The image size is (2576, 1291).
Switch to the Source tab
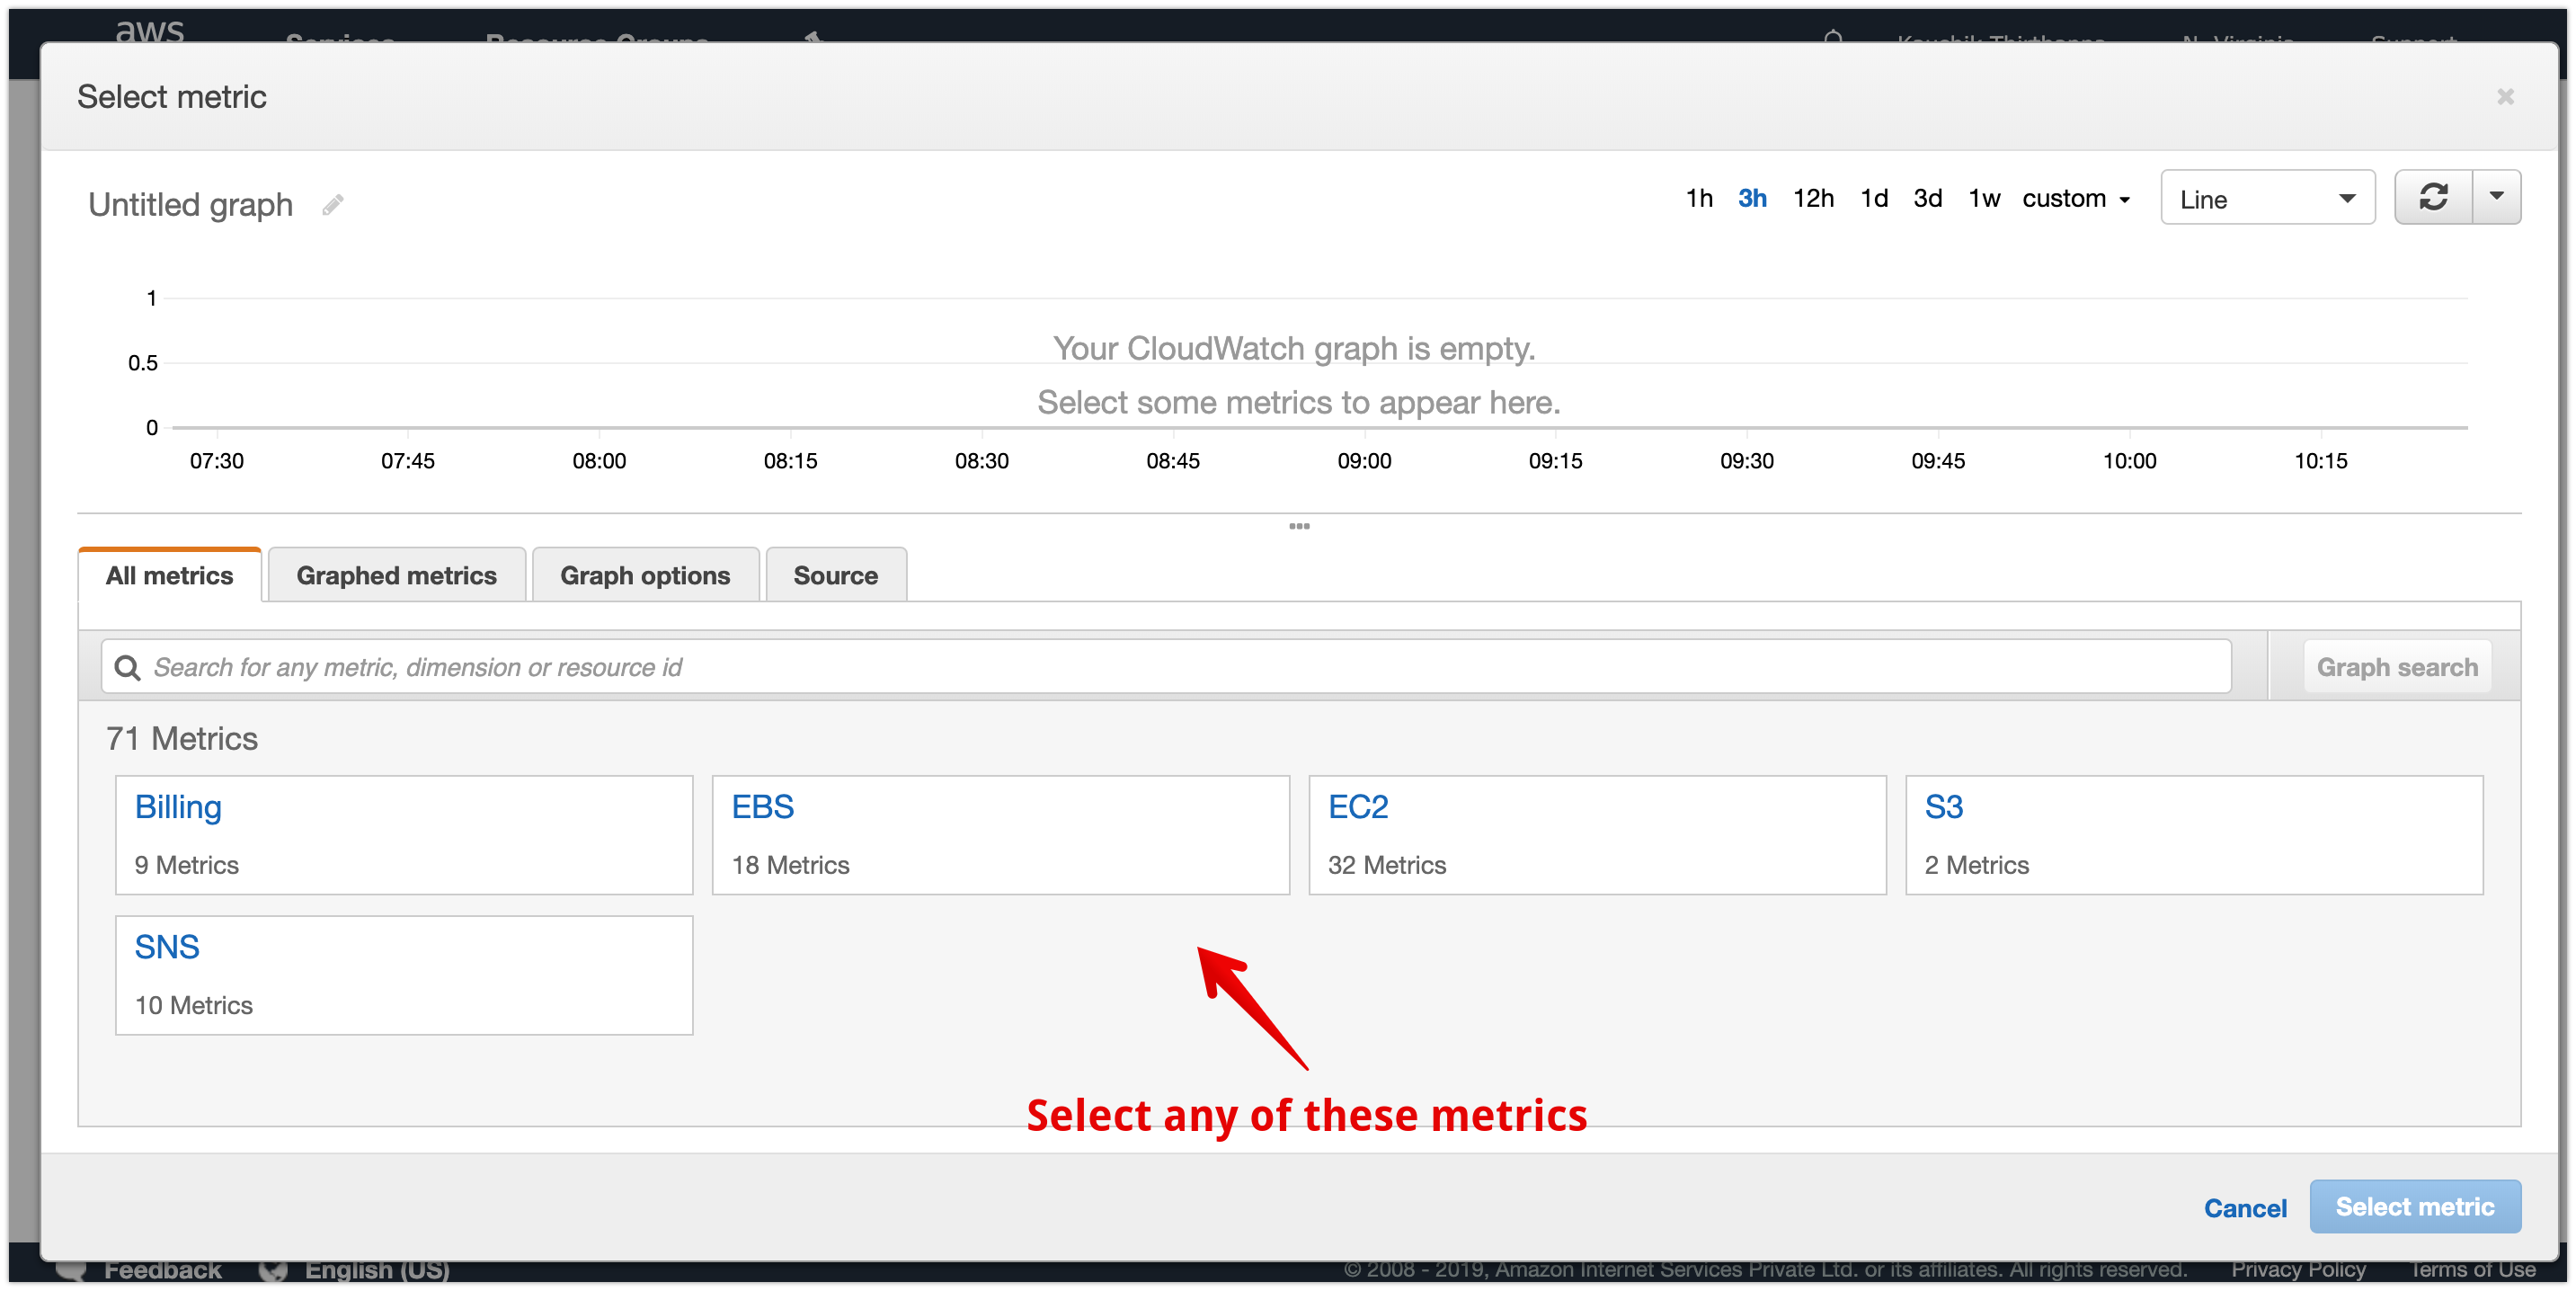coord(835,576)
